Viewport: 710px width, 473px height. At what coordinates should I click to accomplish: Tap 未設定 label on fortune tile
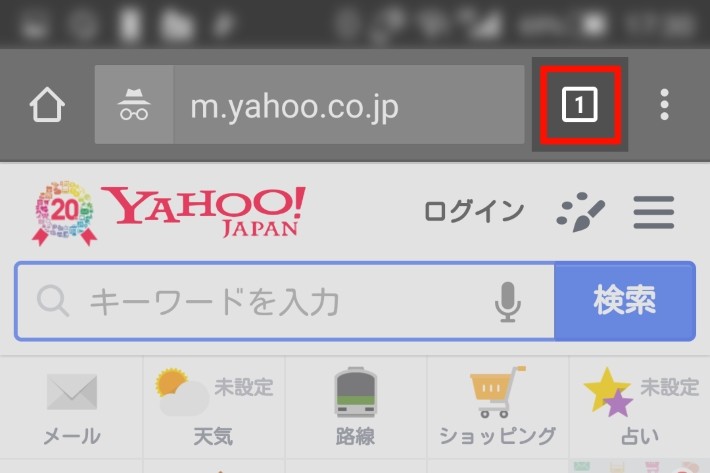coord(669,387)
